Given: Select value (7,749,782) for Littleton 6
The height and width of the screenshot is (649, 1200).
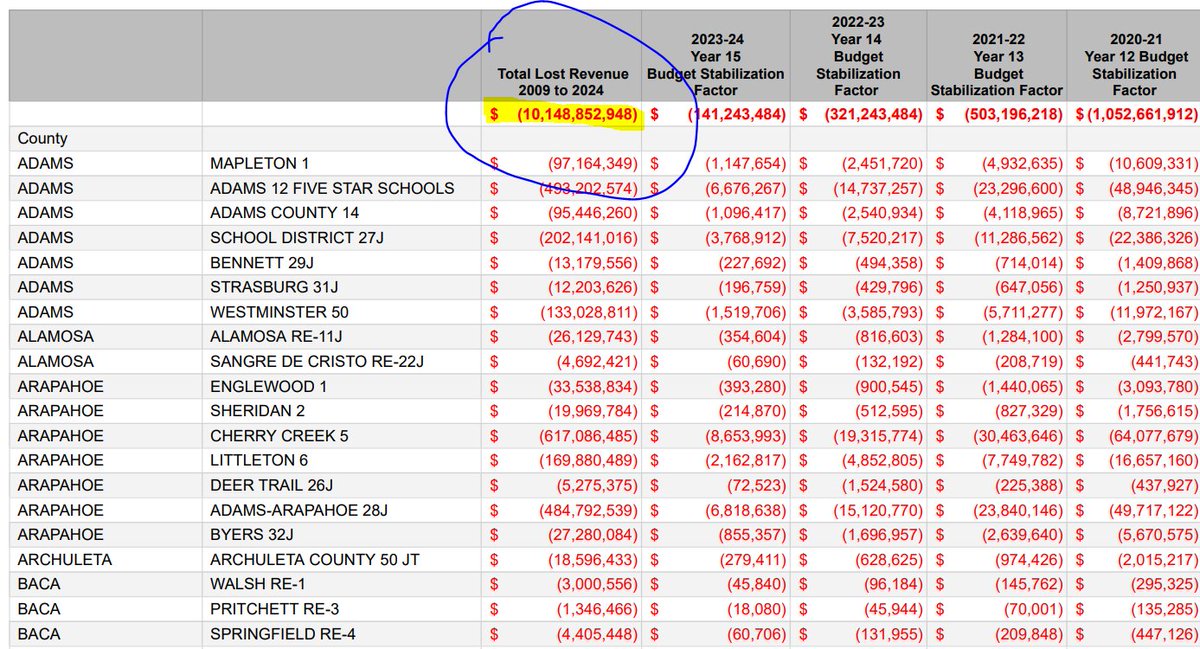Looking at the screenshot, I should click(1024, 460).
